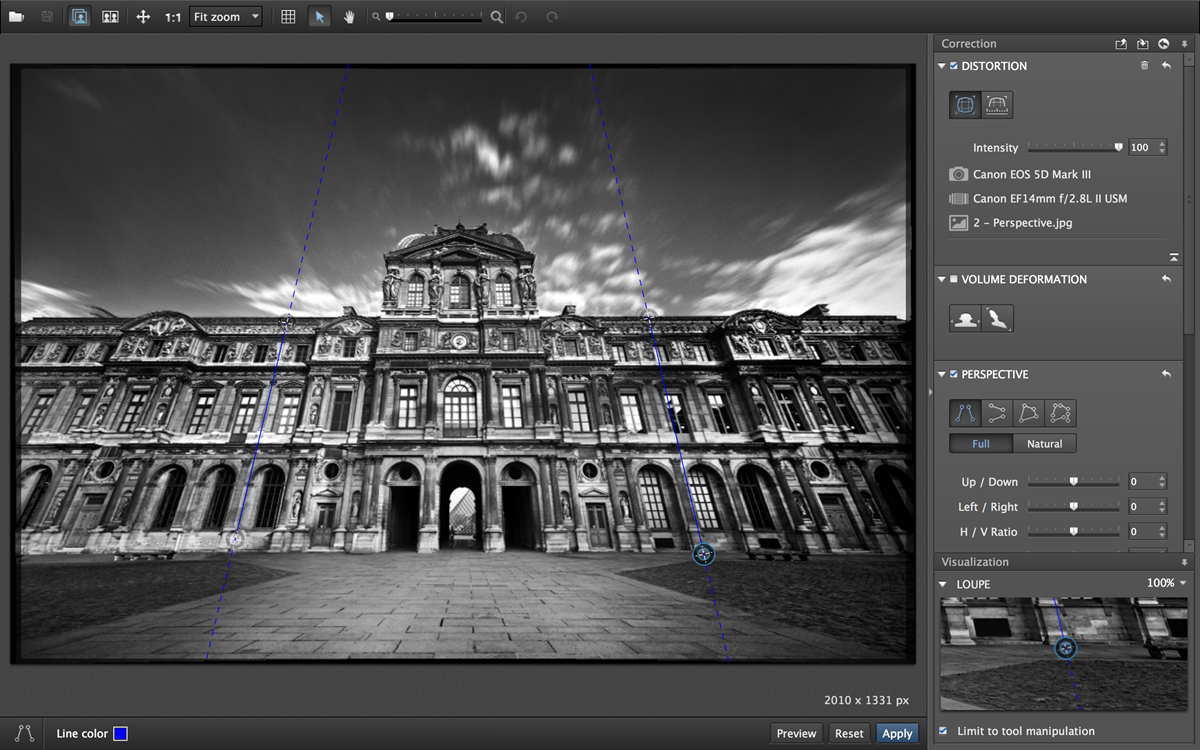Delete the distortion correction with trash icon

(x=1145, y=66)
